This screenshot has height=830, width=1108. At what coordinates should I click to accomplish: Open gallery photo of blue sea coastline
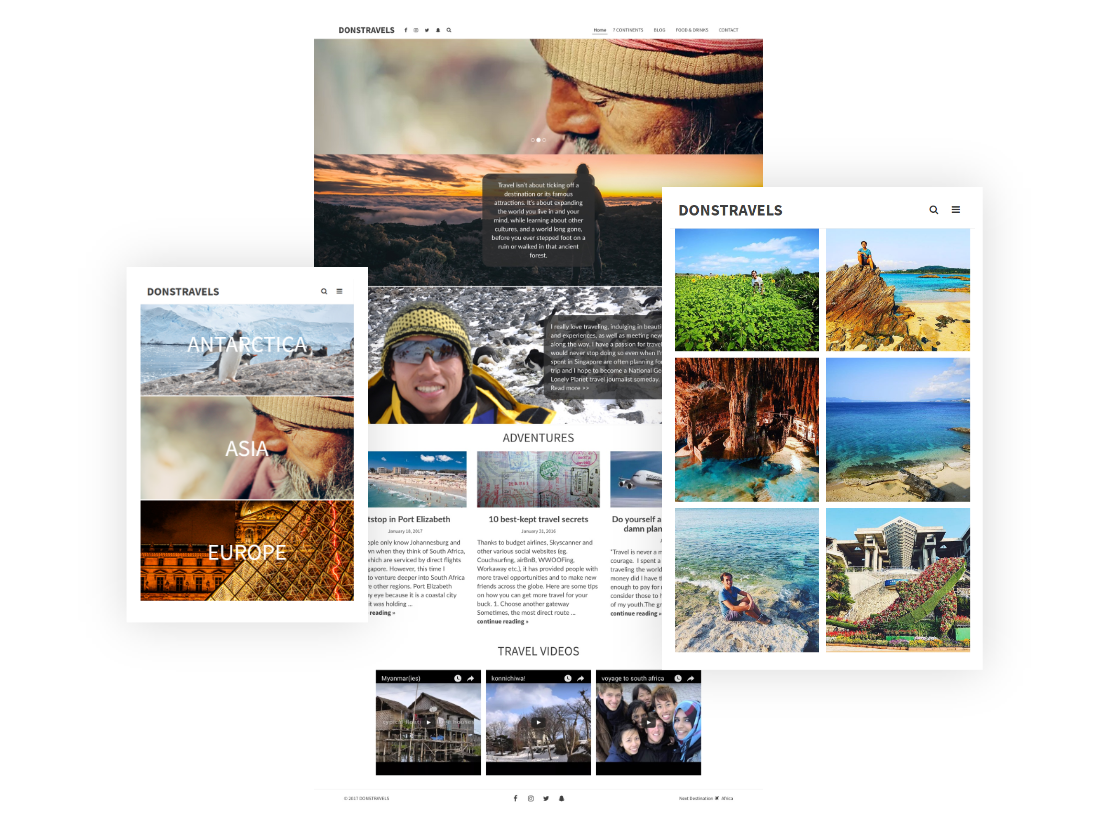[898, 429]
